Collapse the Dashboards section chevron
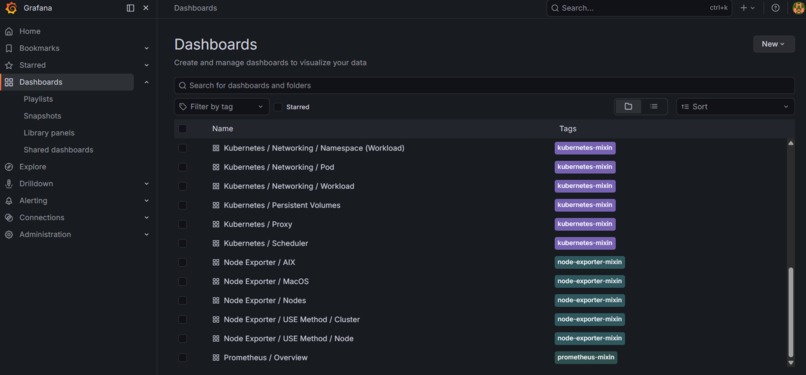Screen dimensions: 806x375 (x=146, y=82)
